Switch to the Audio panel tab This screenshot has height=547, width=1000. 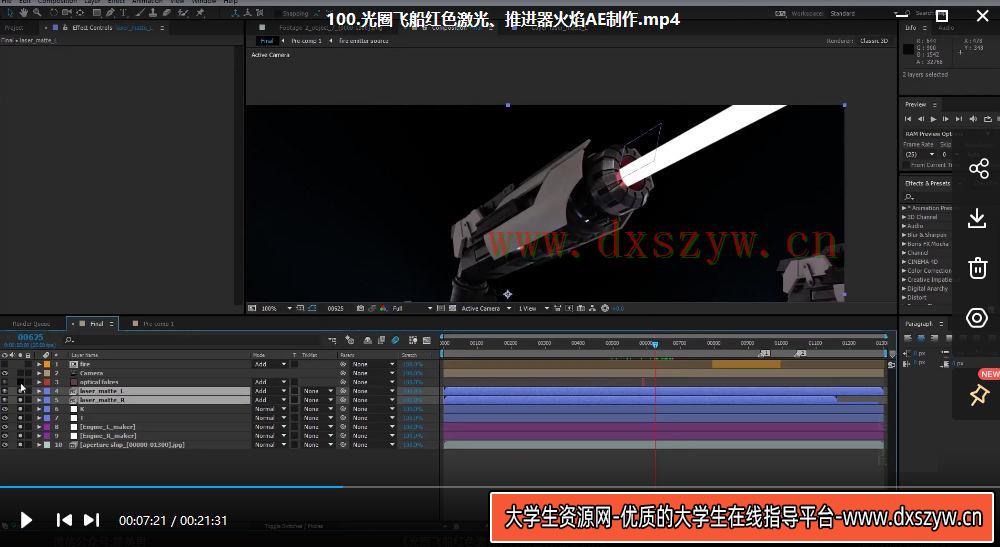[946, 27]
